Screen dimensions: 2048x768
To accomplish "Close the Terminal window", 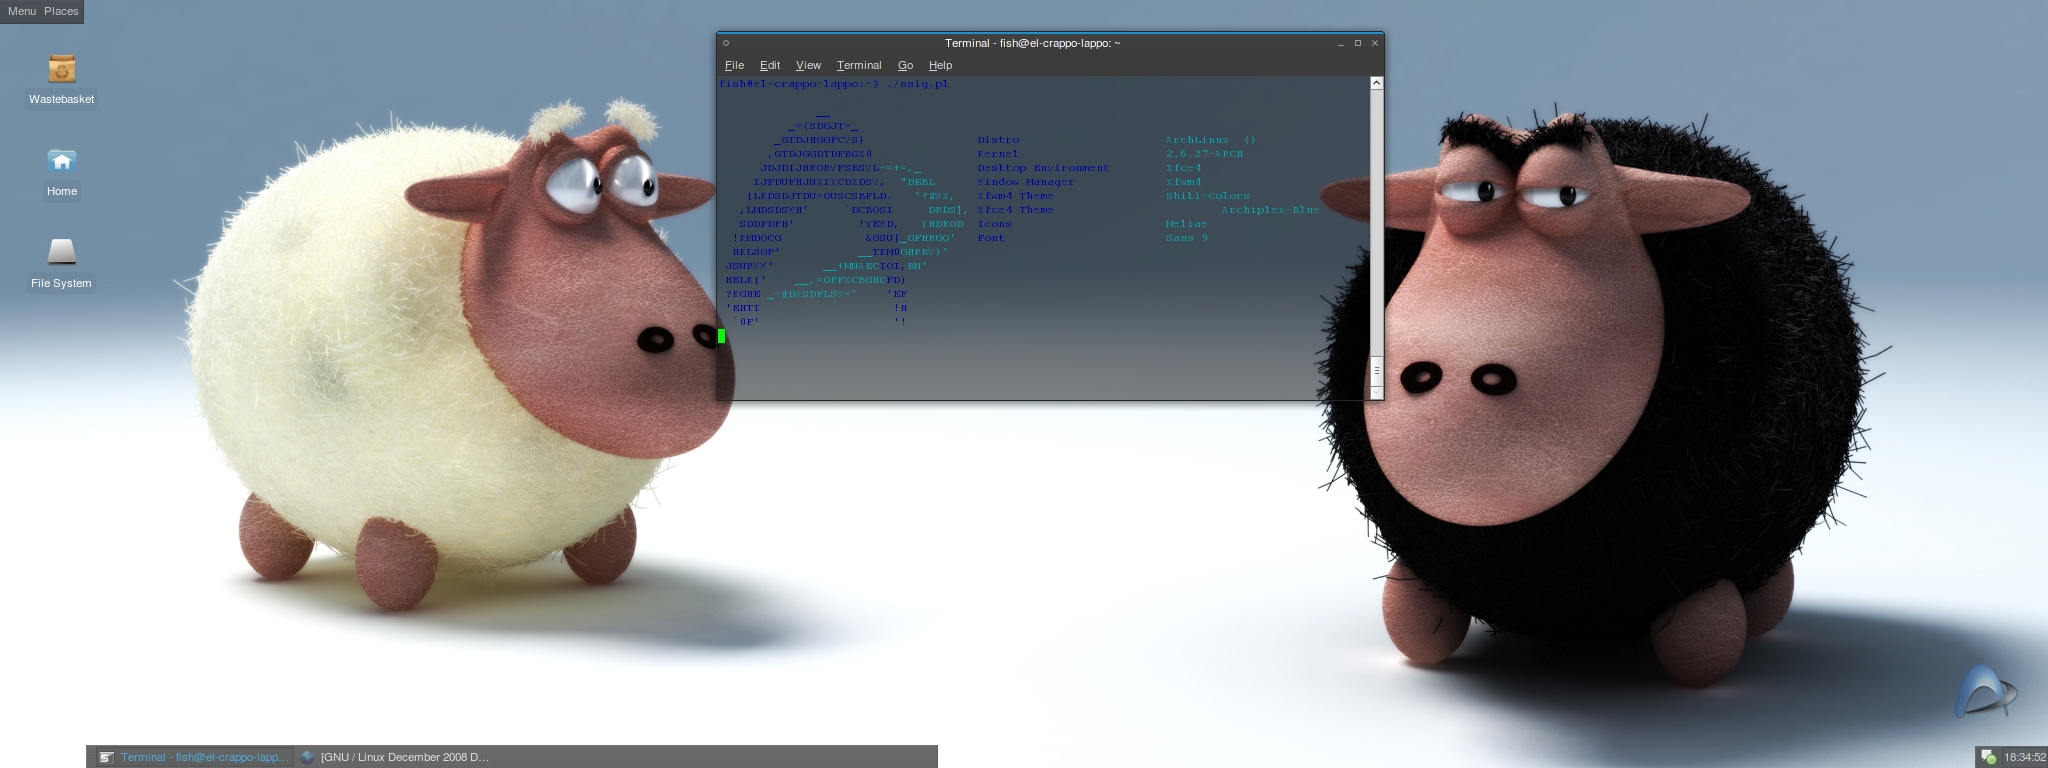I will pos(1375,43).
